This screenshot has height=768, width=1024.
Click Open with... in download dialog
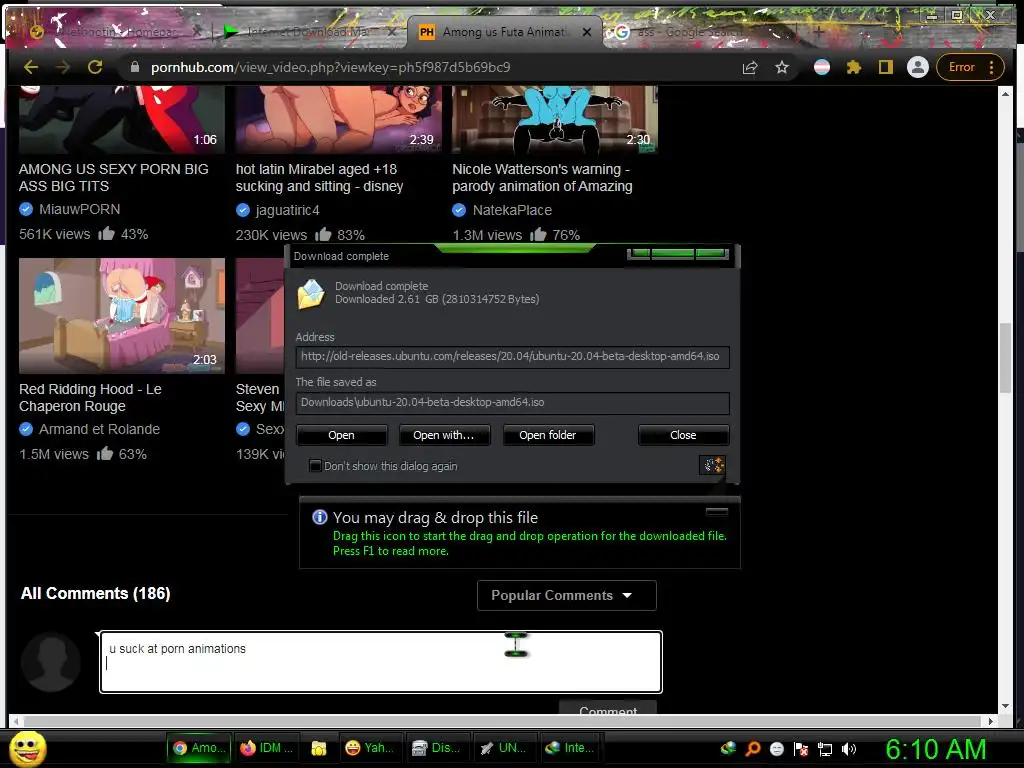click(x=444, y=435)
